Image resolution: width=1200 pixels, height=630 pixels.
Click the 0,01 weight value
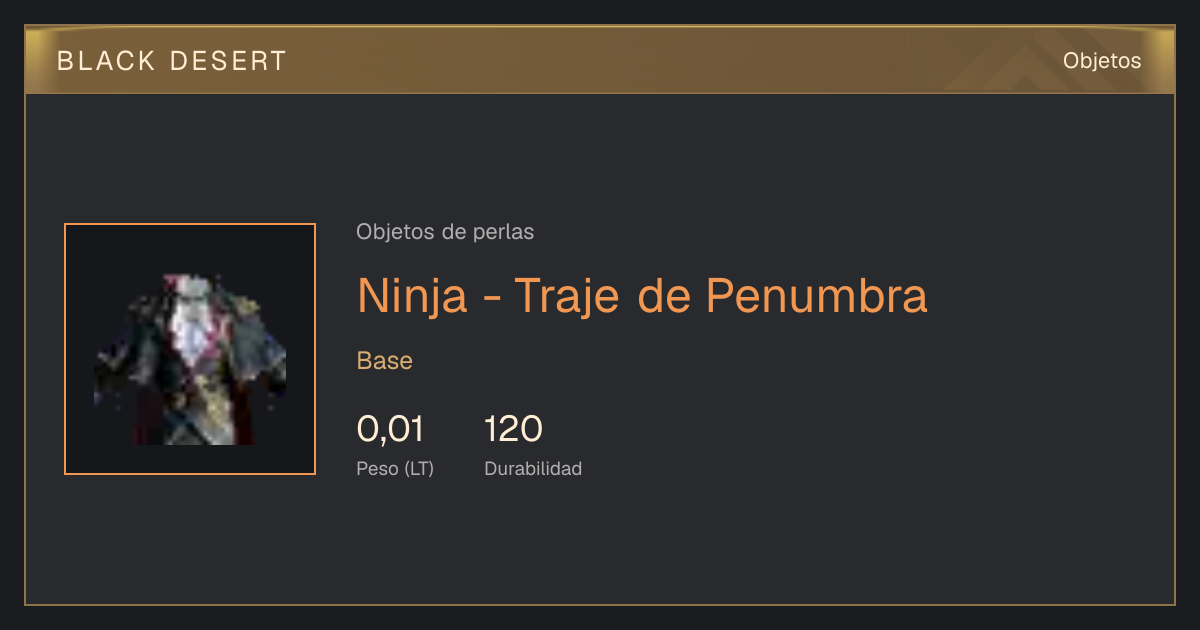click(390, 429)
